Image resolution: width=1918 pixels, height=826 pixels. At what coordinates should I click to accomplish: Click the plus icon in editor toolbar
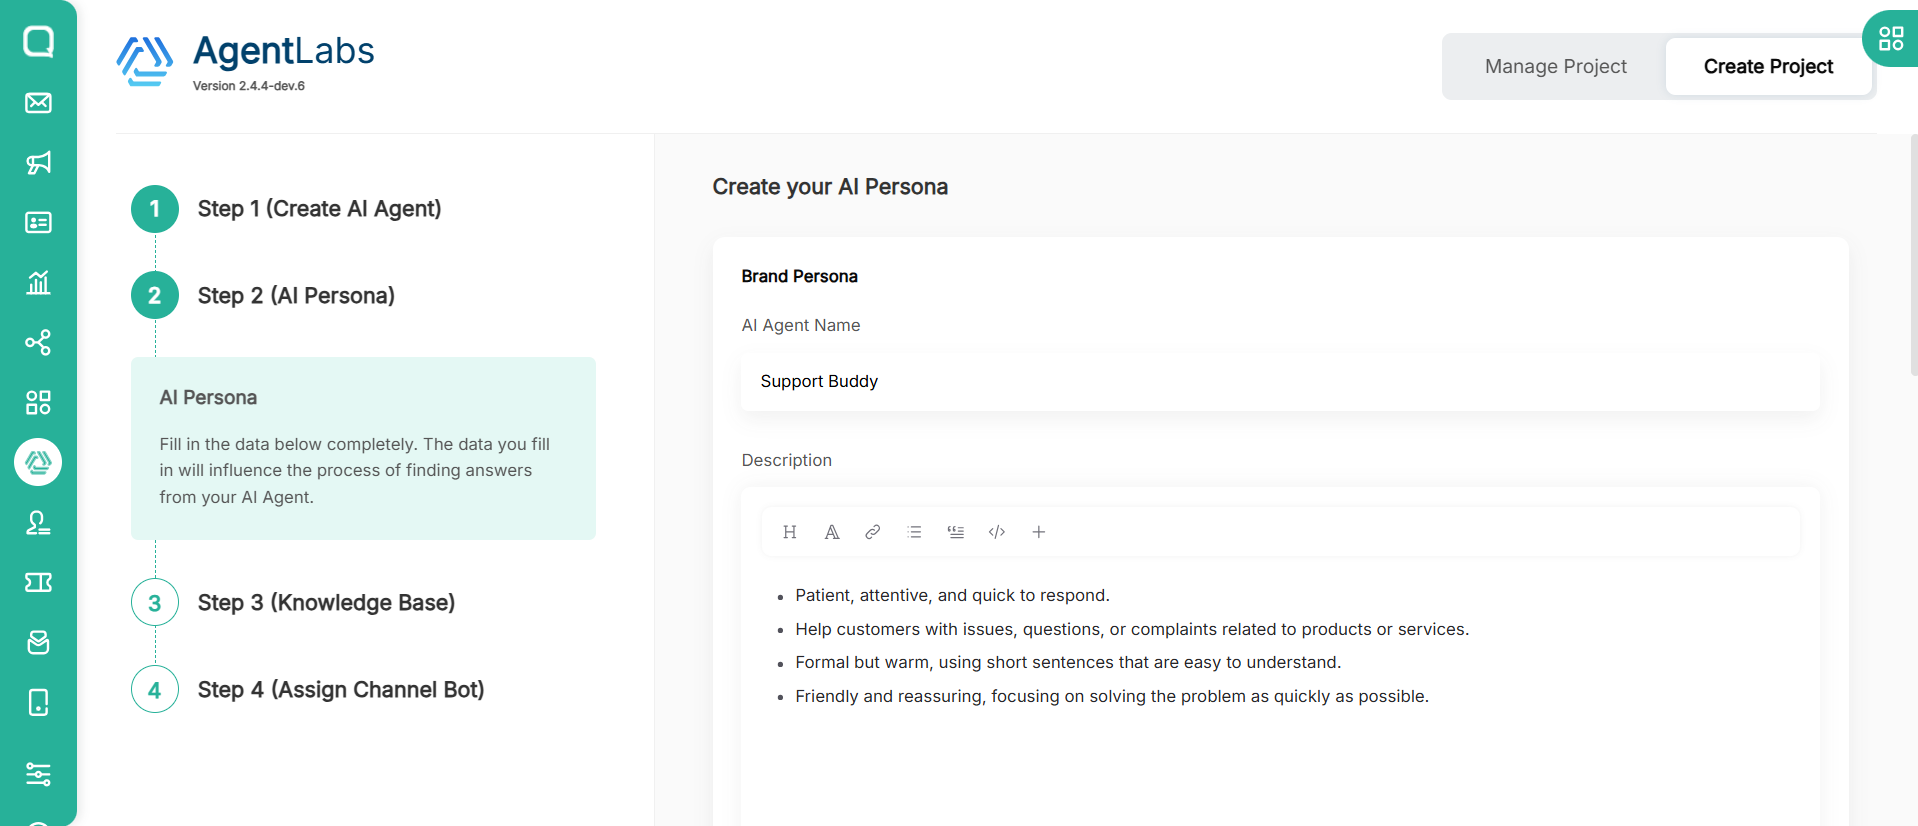pos(1039,532)
